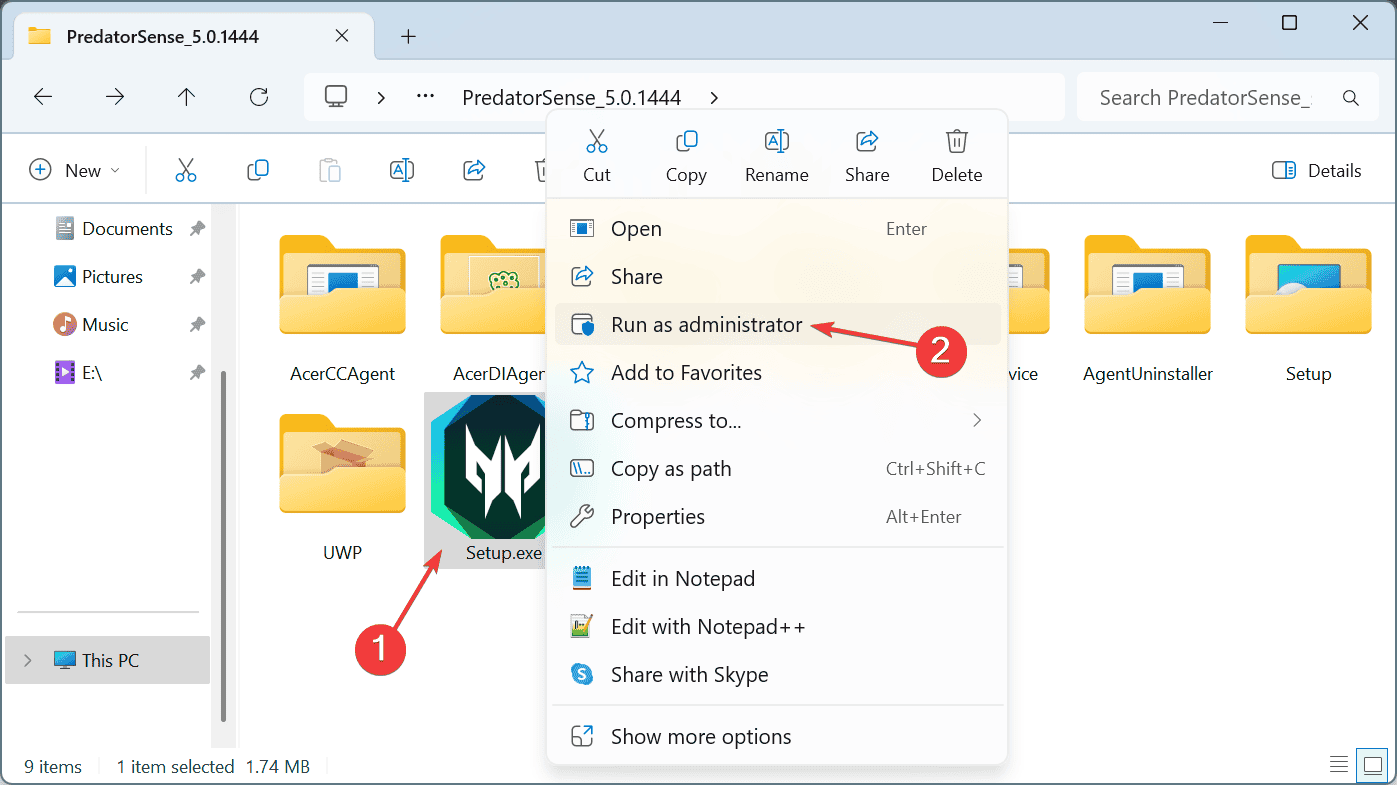The width and height of the screenshot is (1397, 785).
Task: Click the toolbar Rename icon
Action: (x=402, y=171)
